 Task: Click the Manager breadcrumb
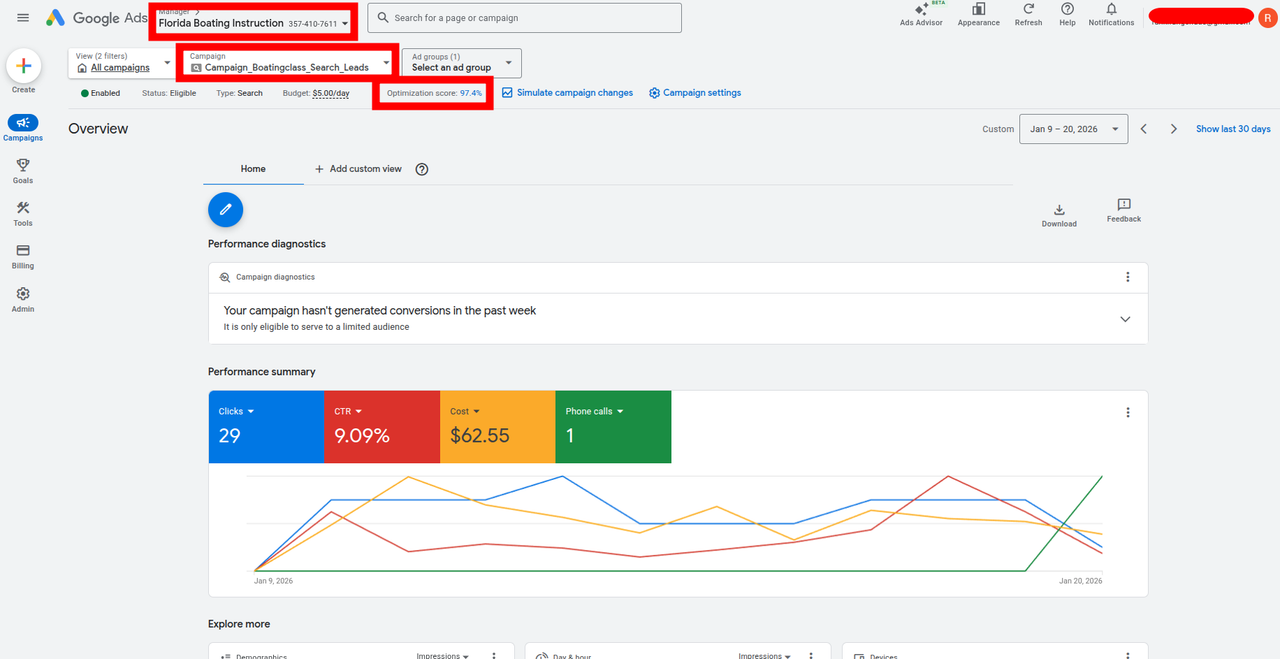click(174, 11)
